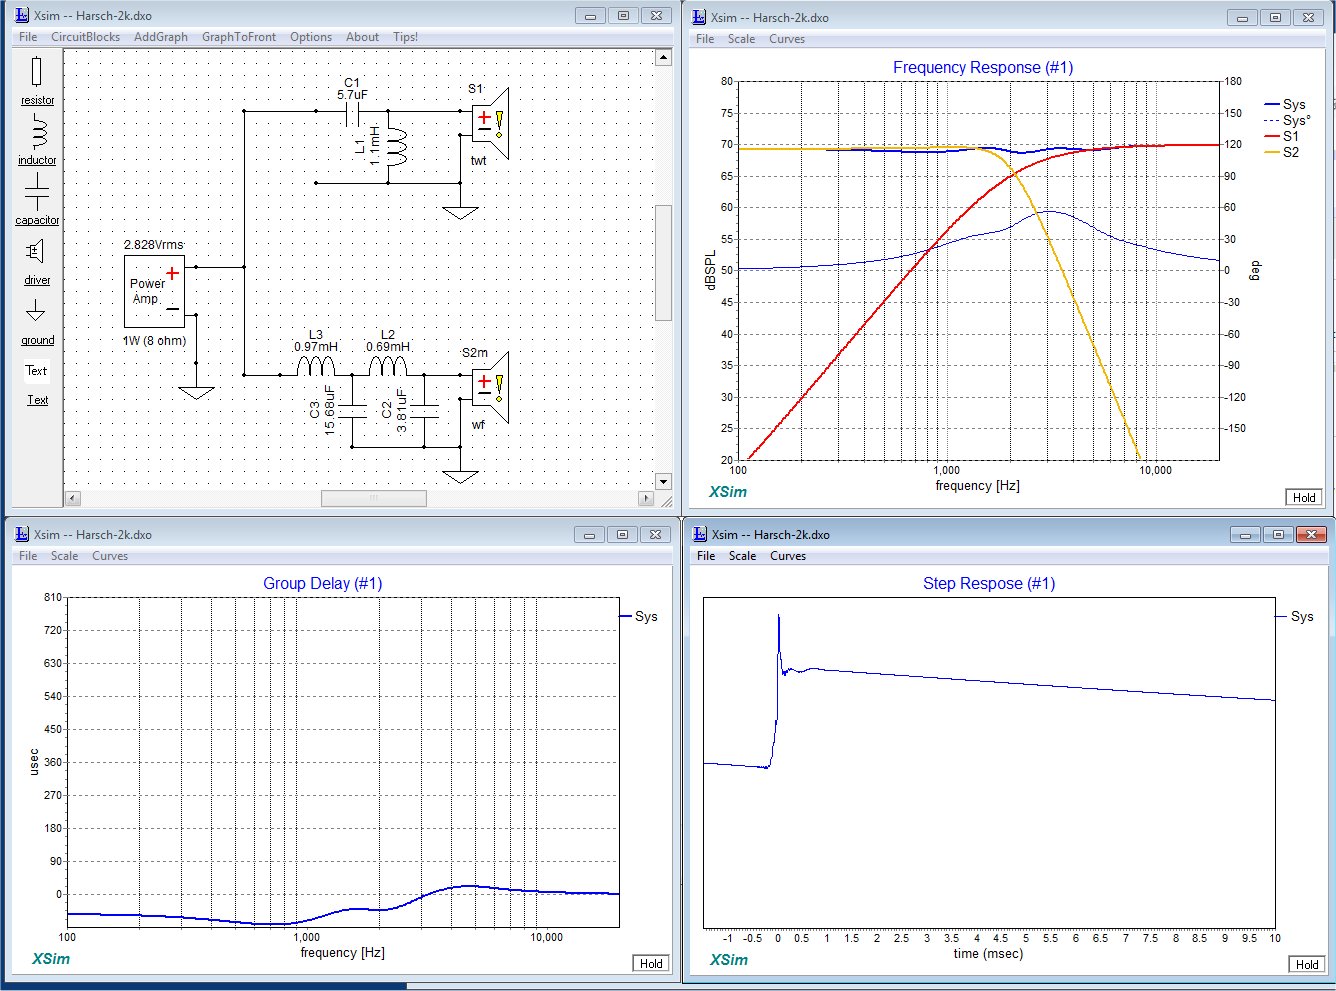Open Scale menu in Frequency Response window
The width and height of the screenshot is (1336, 991).
tap(741, 39)
